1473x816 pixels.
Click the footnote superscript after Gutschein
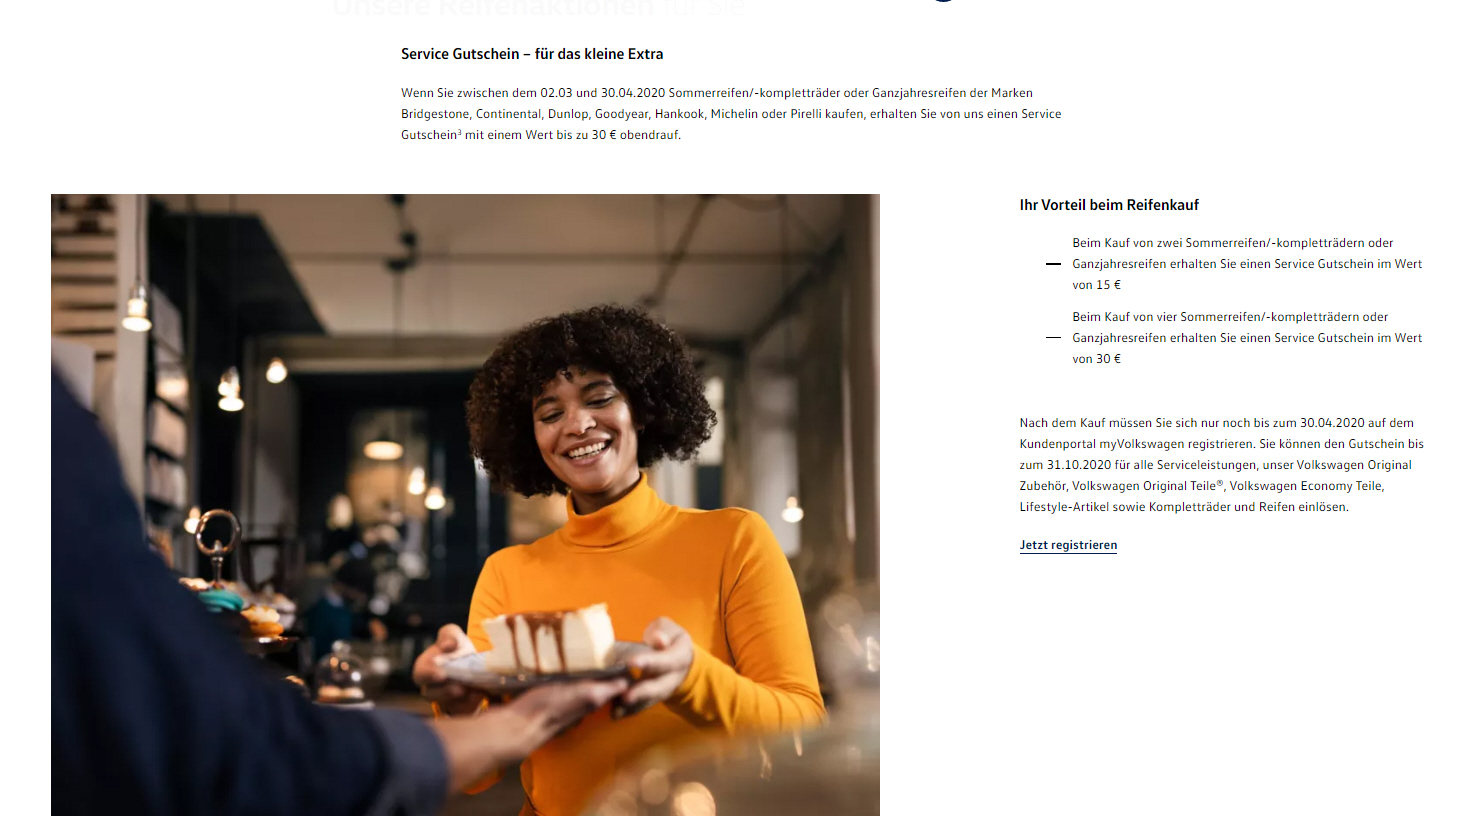pyautogui.click(x=460, y=132)
